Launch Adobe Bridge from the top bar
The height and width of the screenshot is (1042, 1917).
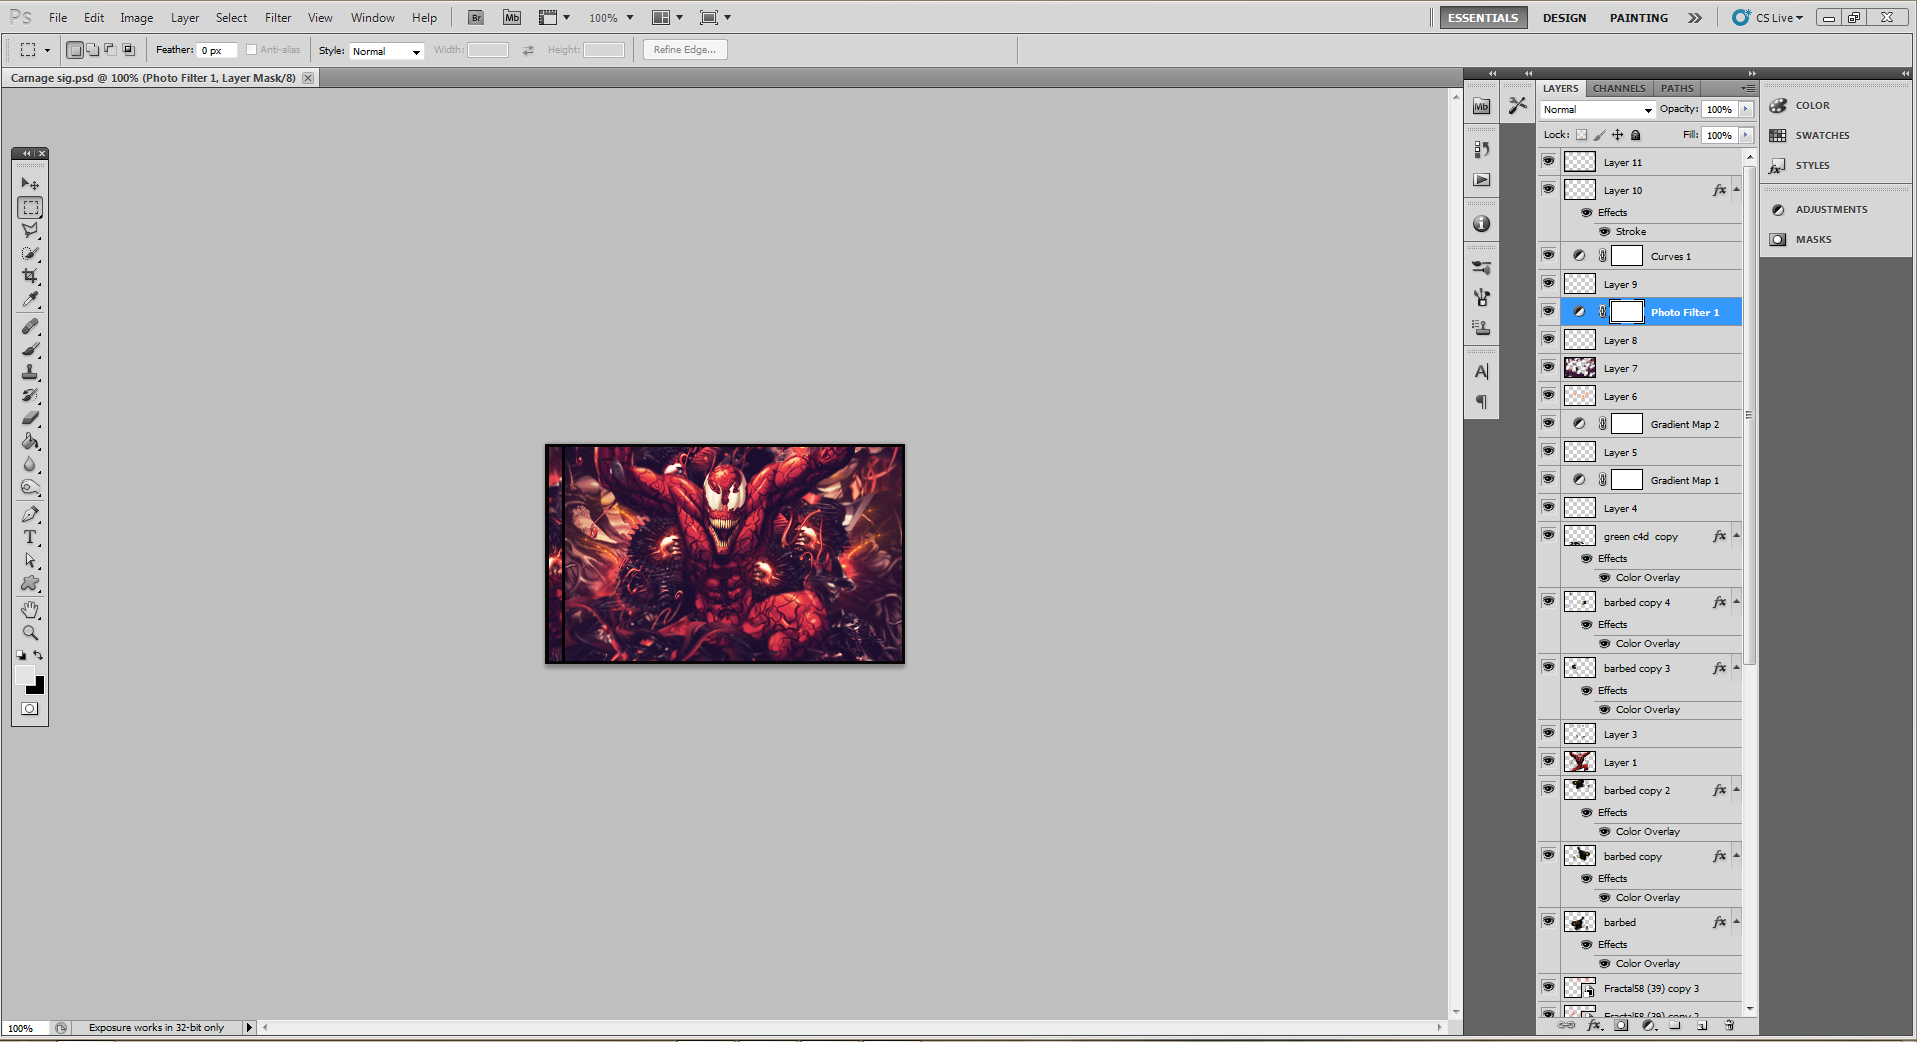pos(476,17)
